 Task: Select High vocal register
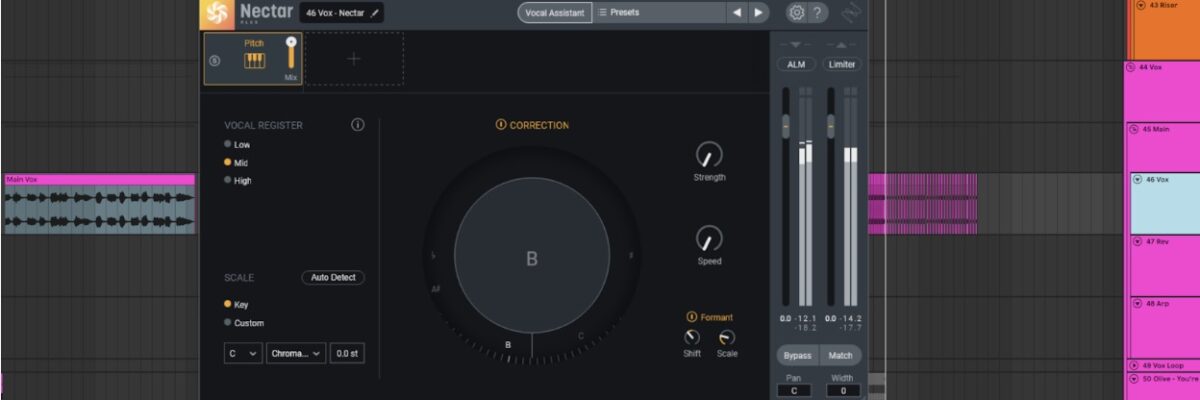click(228, 180)
